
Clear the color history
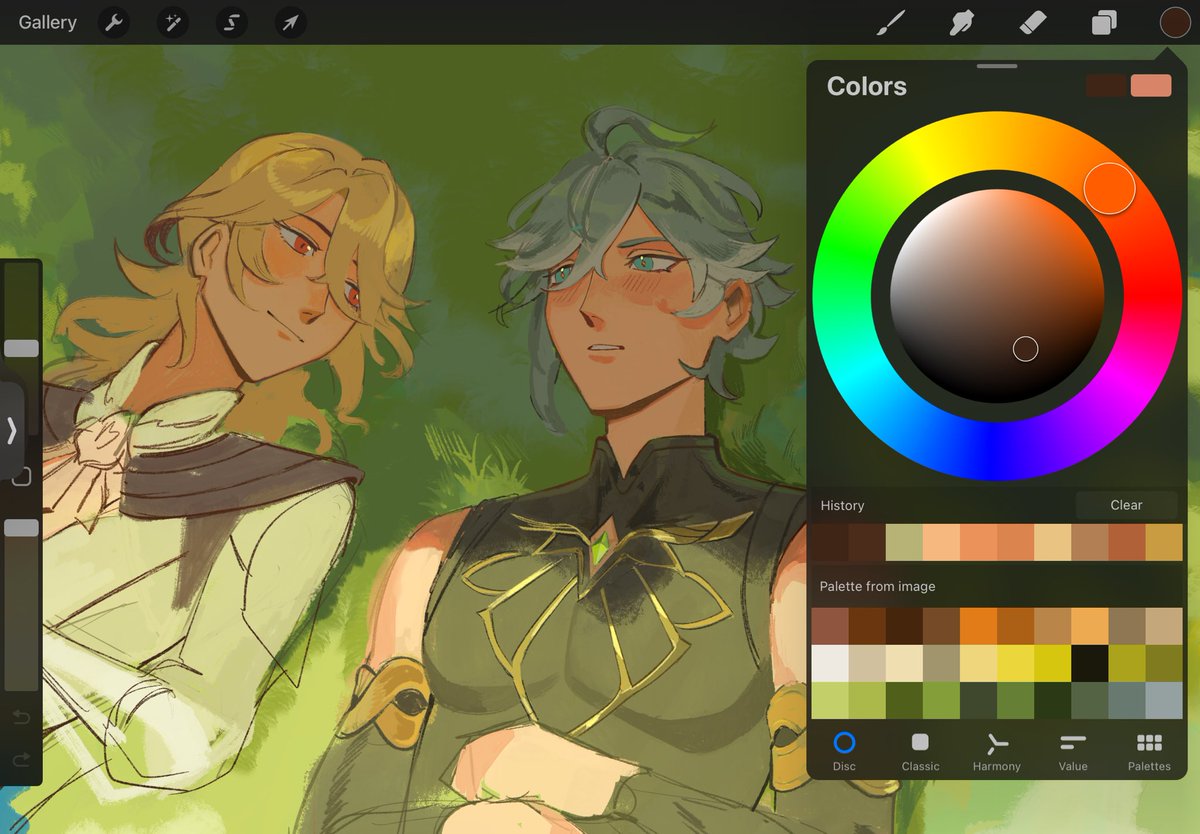(1126, 505)
